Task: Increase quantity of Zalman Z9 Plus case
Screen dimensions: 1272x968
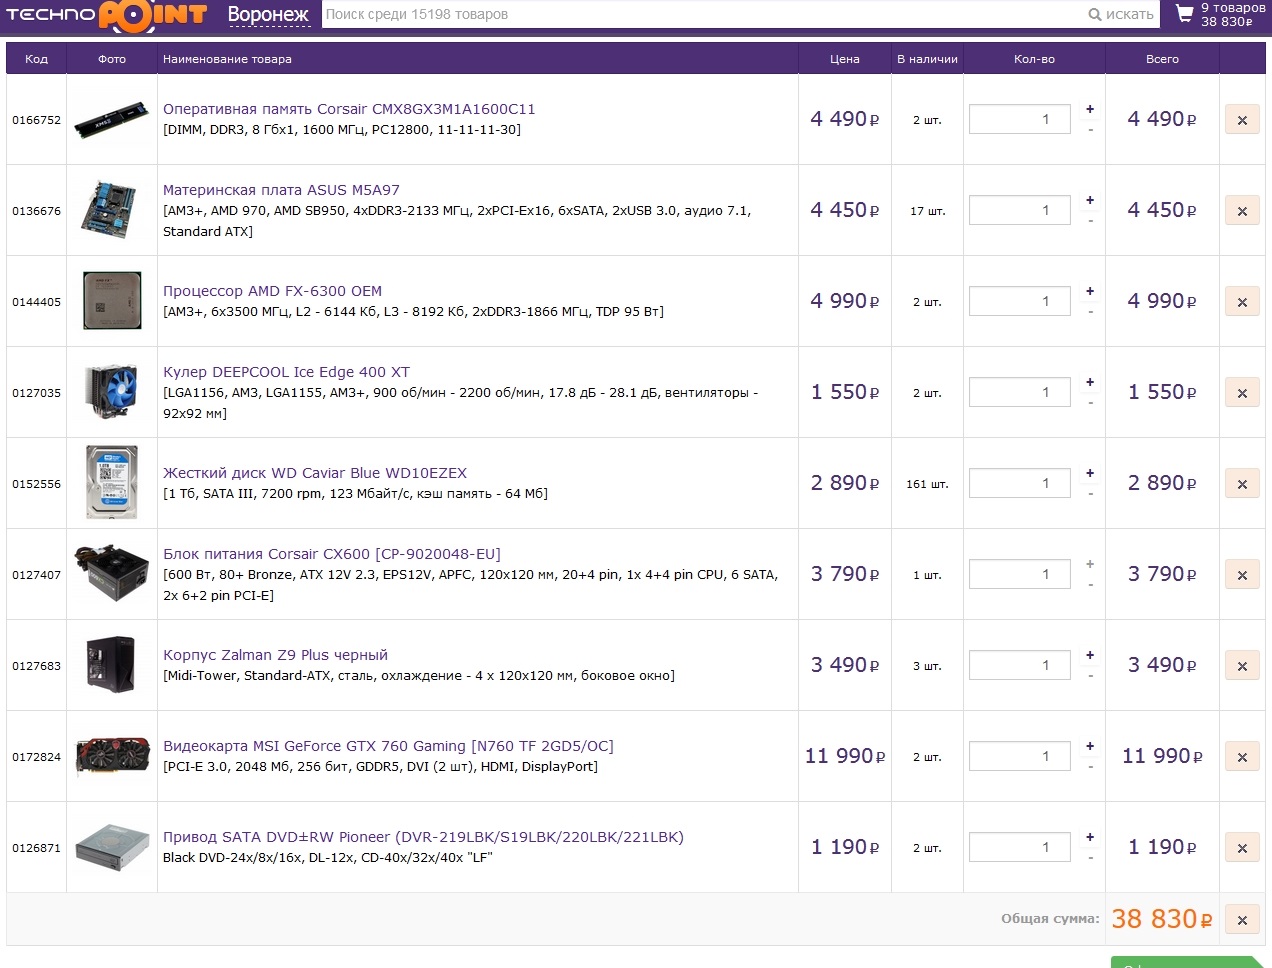Action: pos(1090,655)
